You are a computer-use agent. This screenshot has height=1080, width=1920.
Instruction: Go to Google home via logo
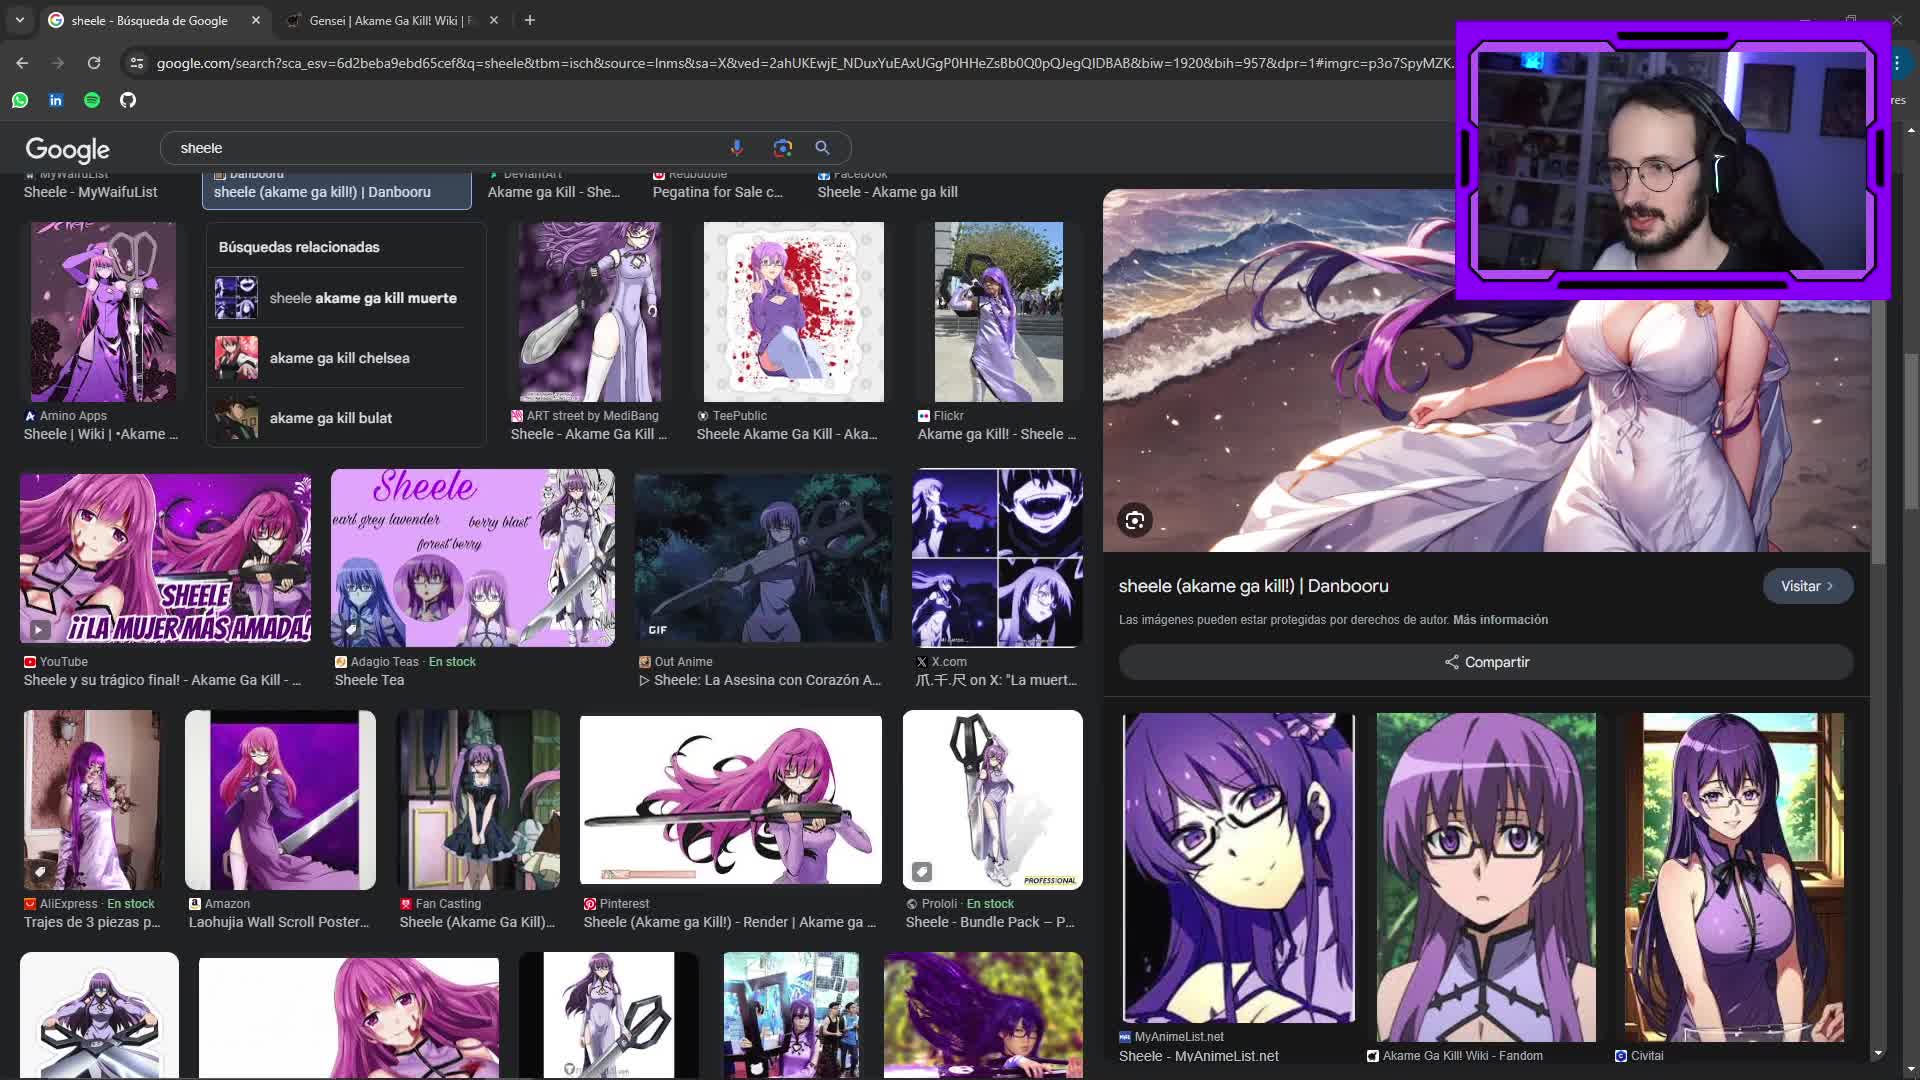[67, 149]
